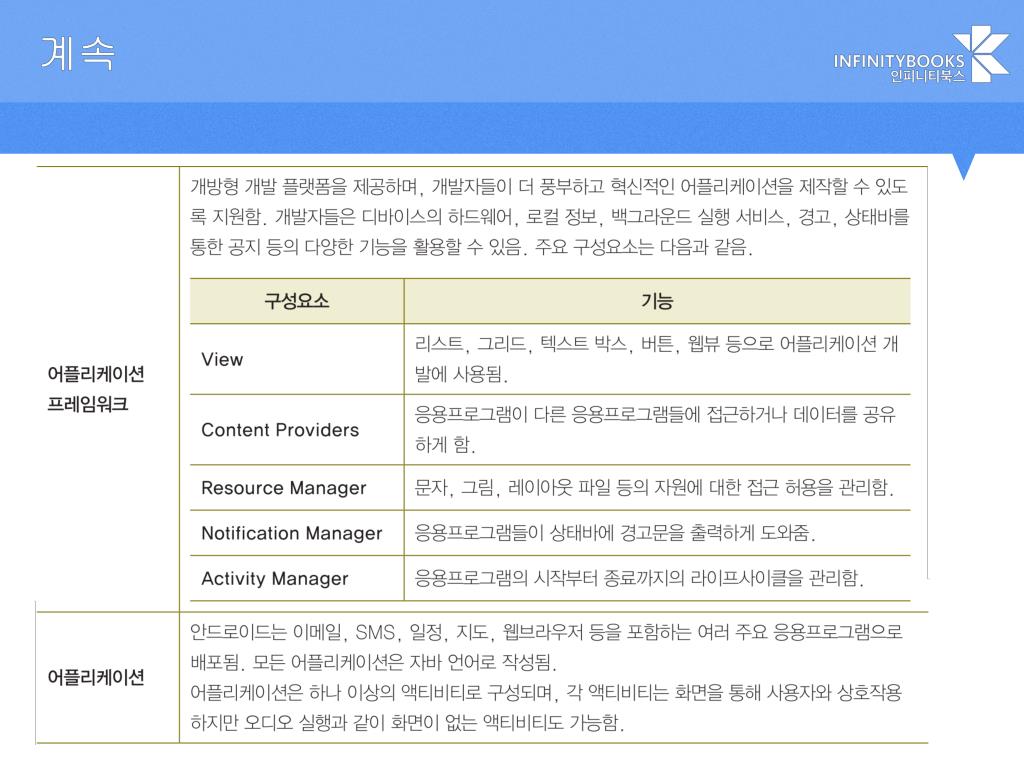Click the paragraph starting '개방형 개발 플랫폼을 제공하며'
The image size is (1024, 768).
click(549, 187)
